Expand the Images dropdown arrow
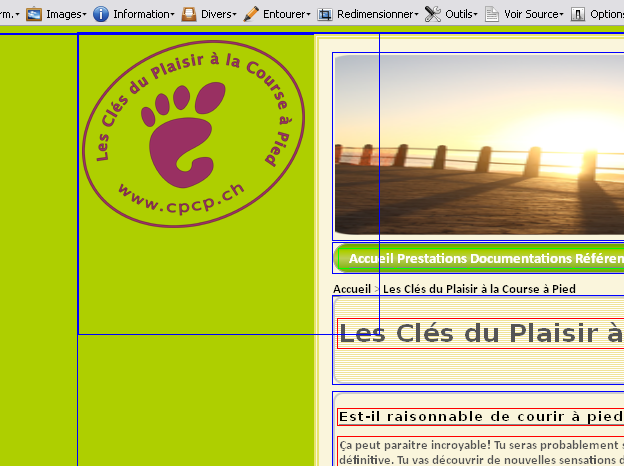The width and height of the screenshot is (624, 466). tap(84, 15)
